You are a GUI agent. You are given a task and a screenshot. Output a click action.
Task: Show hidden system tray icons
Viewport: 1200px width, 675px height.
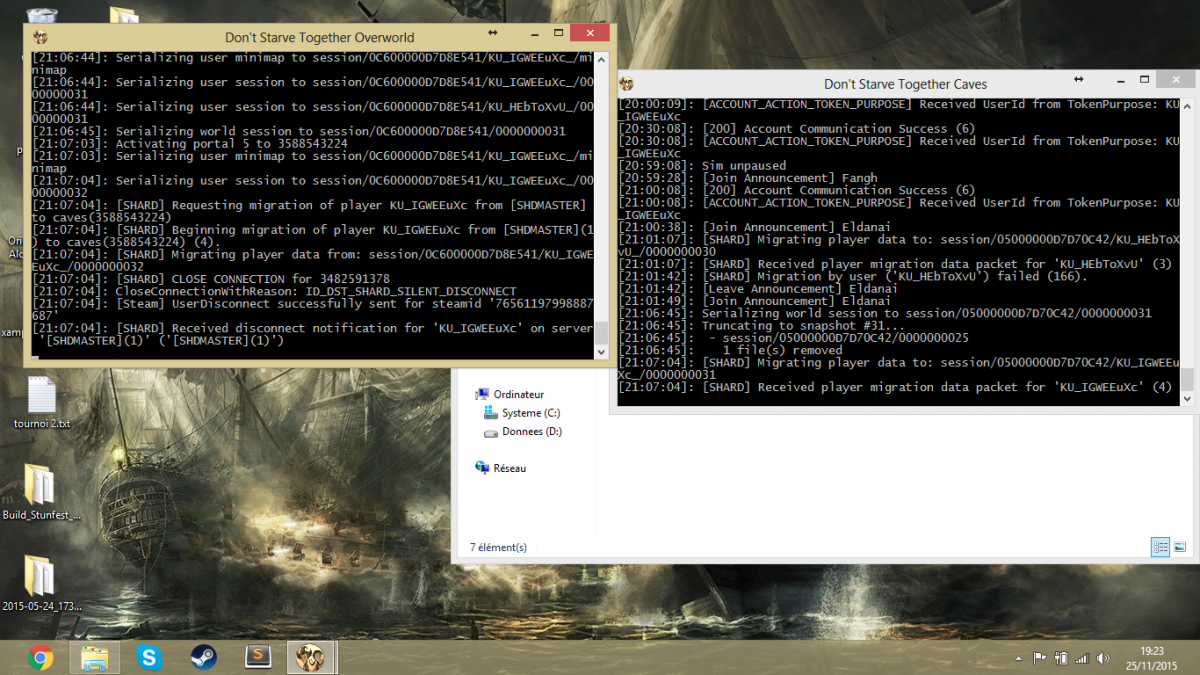pos(1018,658)
